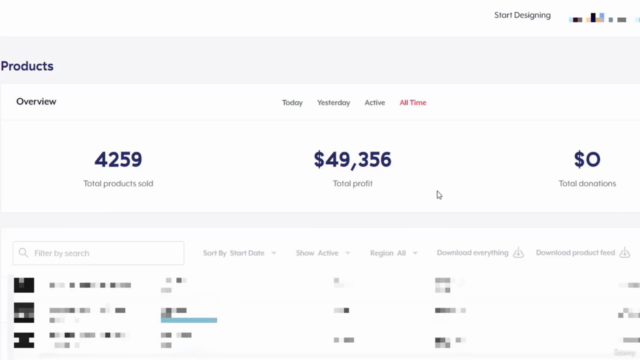Click the Overview section label
This screenshot has height=360, width=640.
[x=36, y=102]
